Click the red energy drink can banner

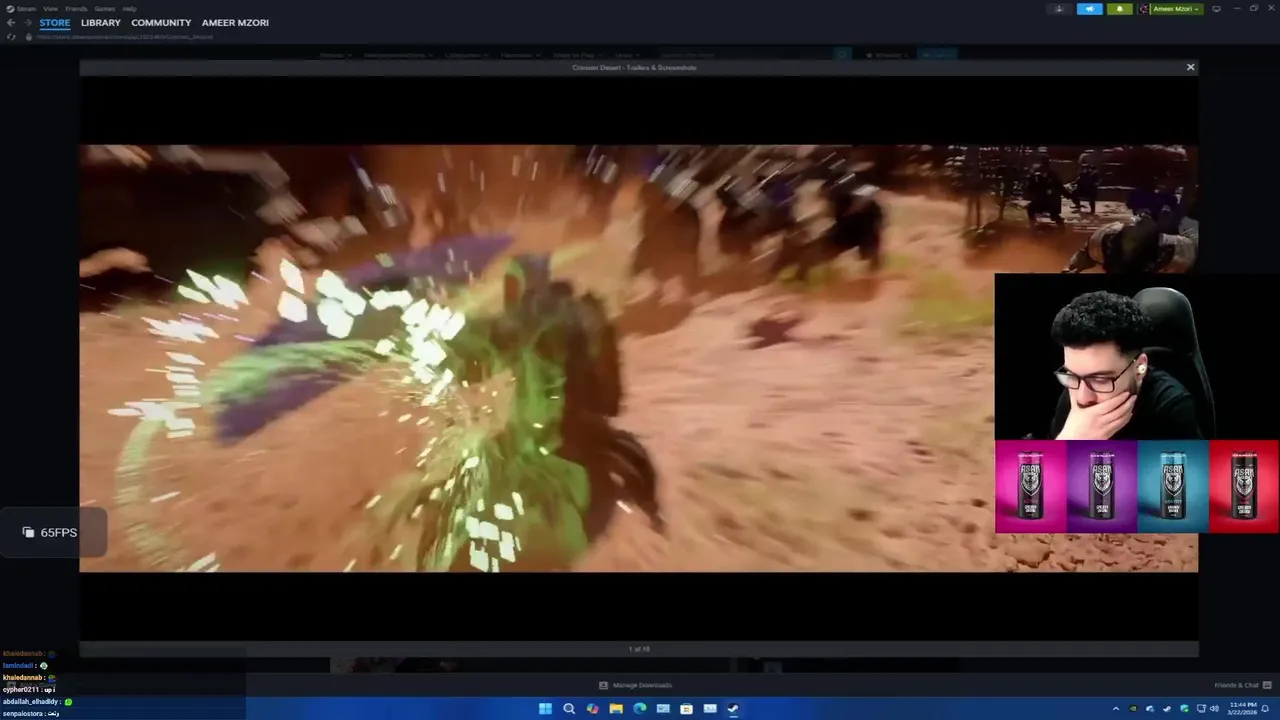click(x=1244, y=486)
